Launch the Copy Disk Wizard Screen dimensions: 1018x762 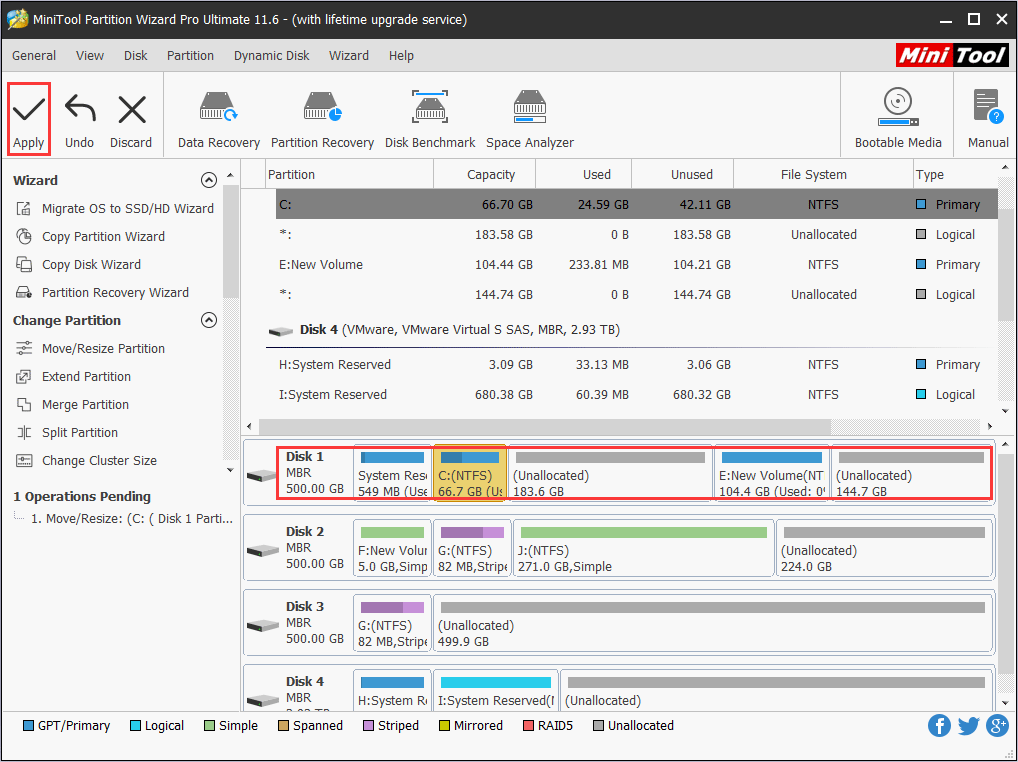point(79,264)
